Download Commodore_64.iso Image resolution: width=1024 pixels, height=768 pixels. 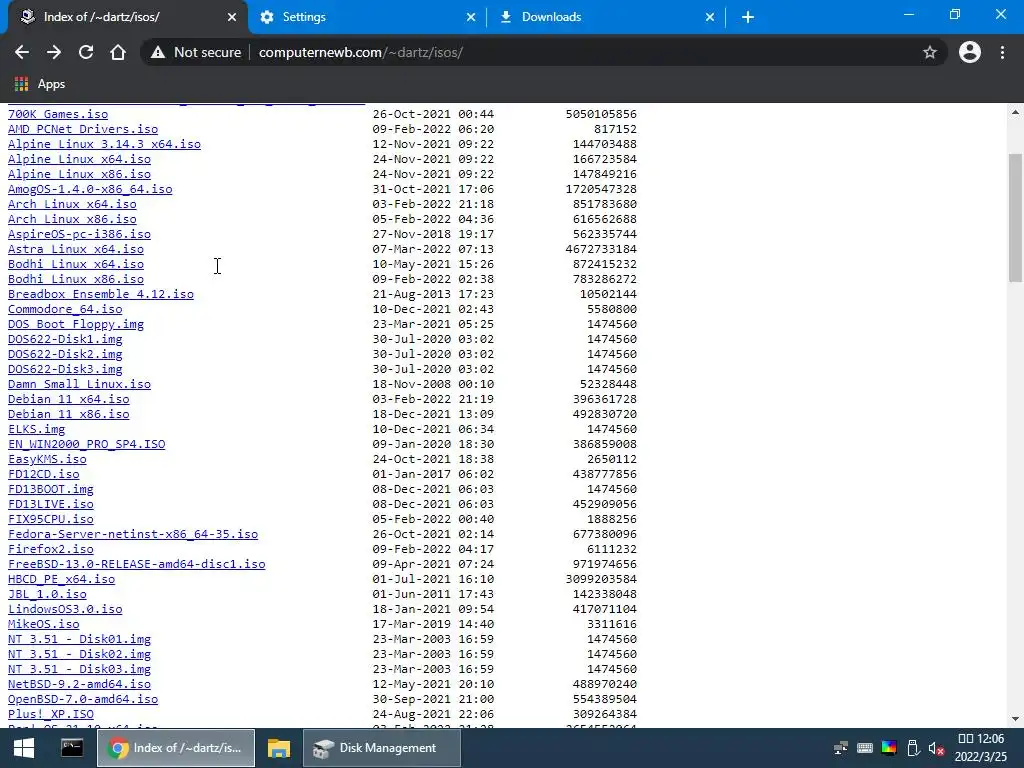[x=65, y=310]
